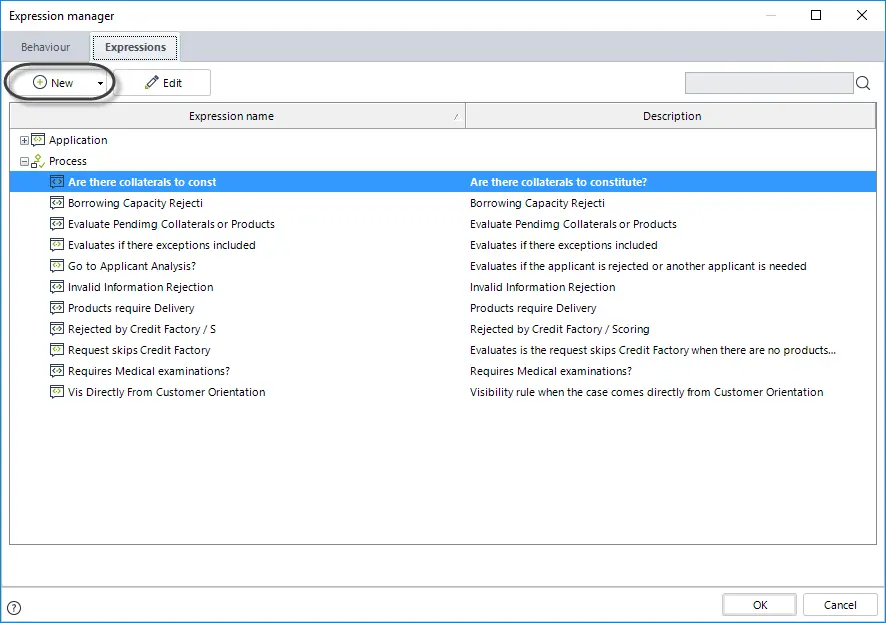Open the New button dropdown arrow
The image size is (886, 623).
tap(100, 83)
